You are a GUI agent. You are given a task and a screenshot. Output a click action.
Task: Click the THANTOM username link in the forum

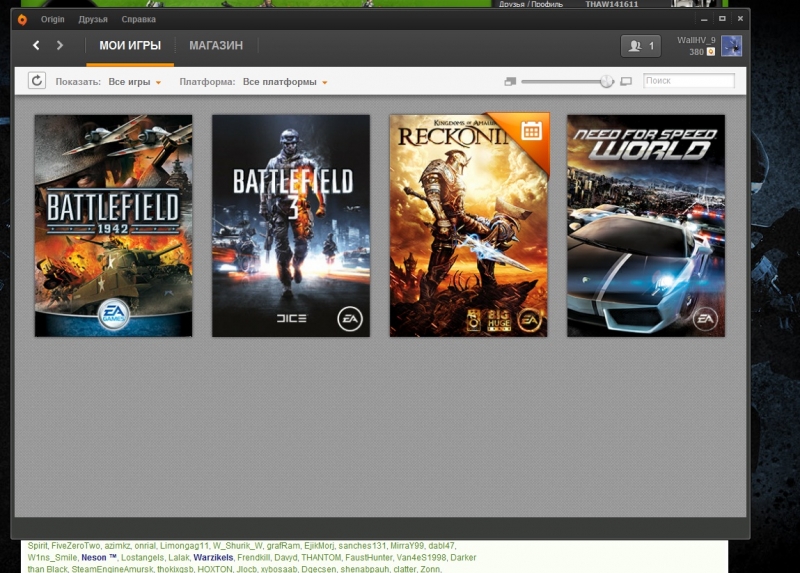pyautogui.click(x=320, y=558)
